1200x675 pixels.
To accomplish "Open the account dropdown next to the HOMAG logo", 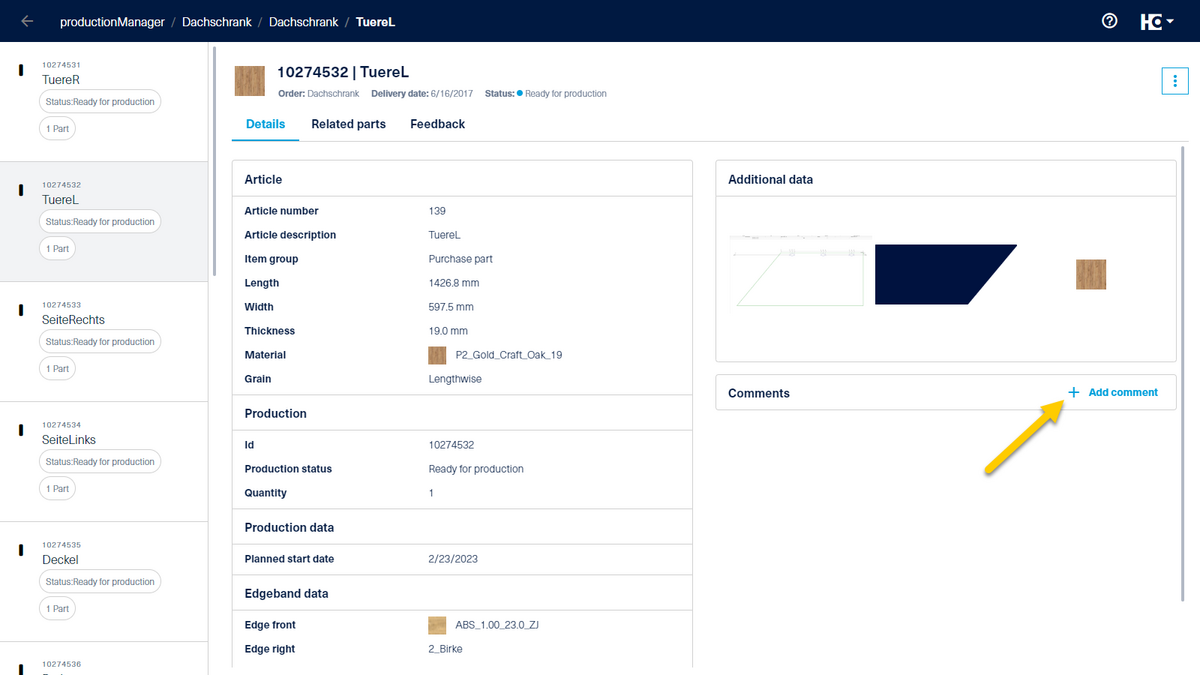I will coord(1172,20).
